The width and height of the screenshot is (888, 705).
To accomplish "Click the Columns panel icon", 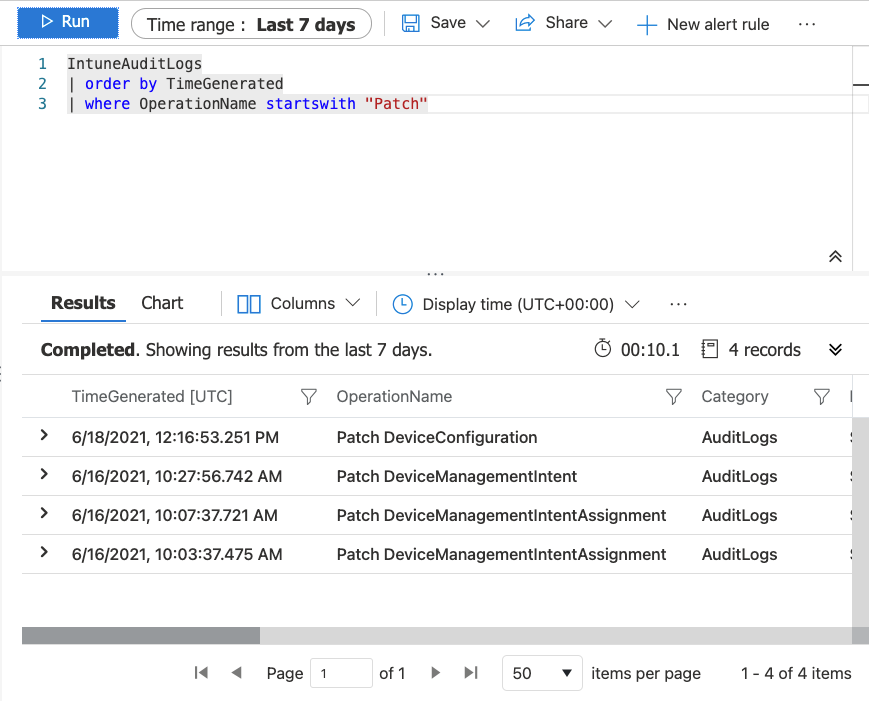I will point(249,304).
